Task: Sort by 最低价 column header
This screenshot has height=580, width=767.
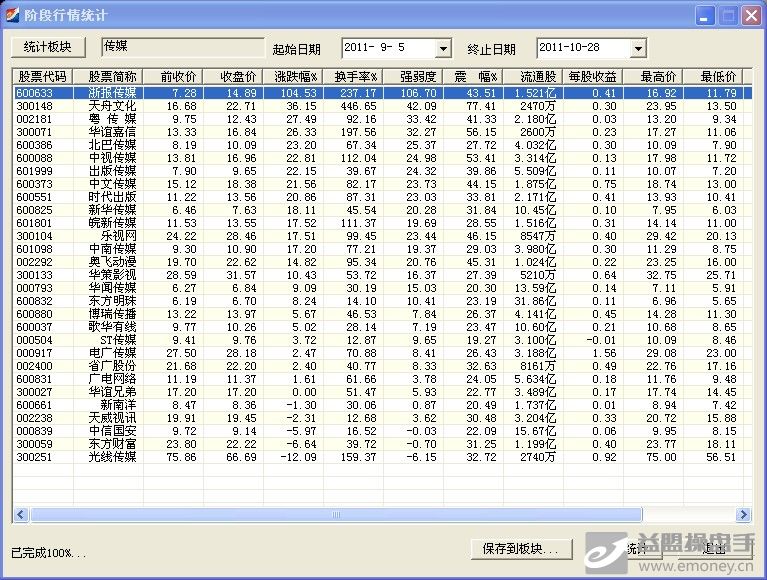Action: [713, 77]
